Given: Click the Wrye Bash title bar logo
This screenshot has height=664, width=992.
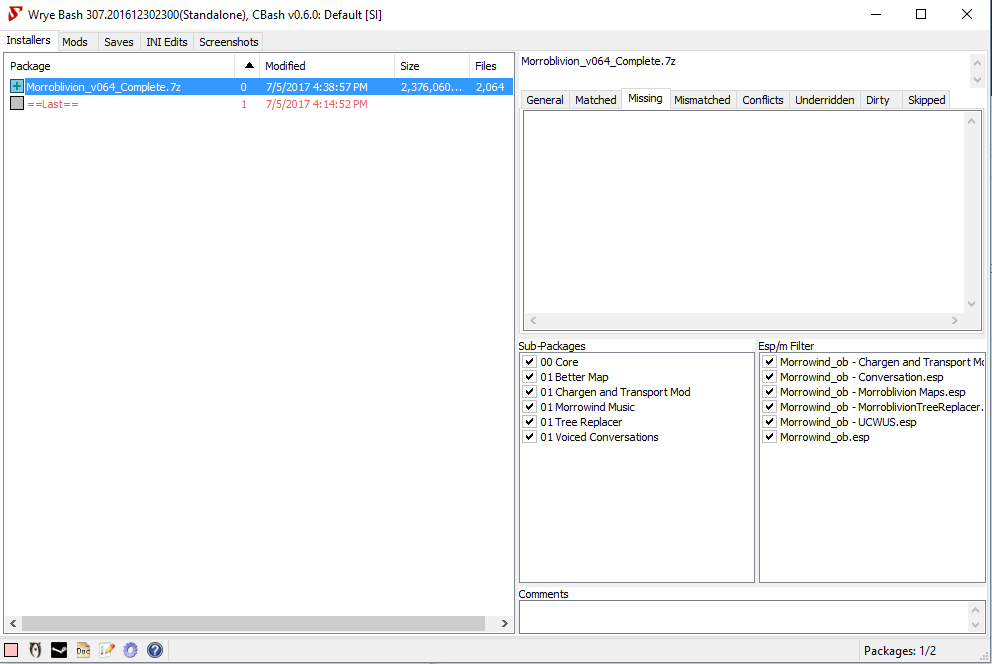Looking at the screenshot, I should [15, 14].
